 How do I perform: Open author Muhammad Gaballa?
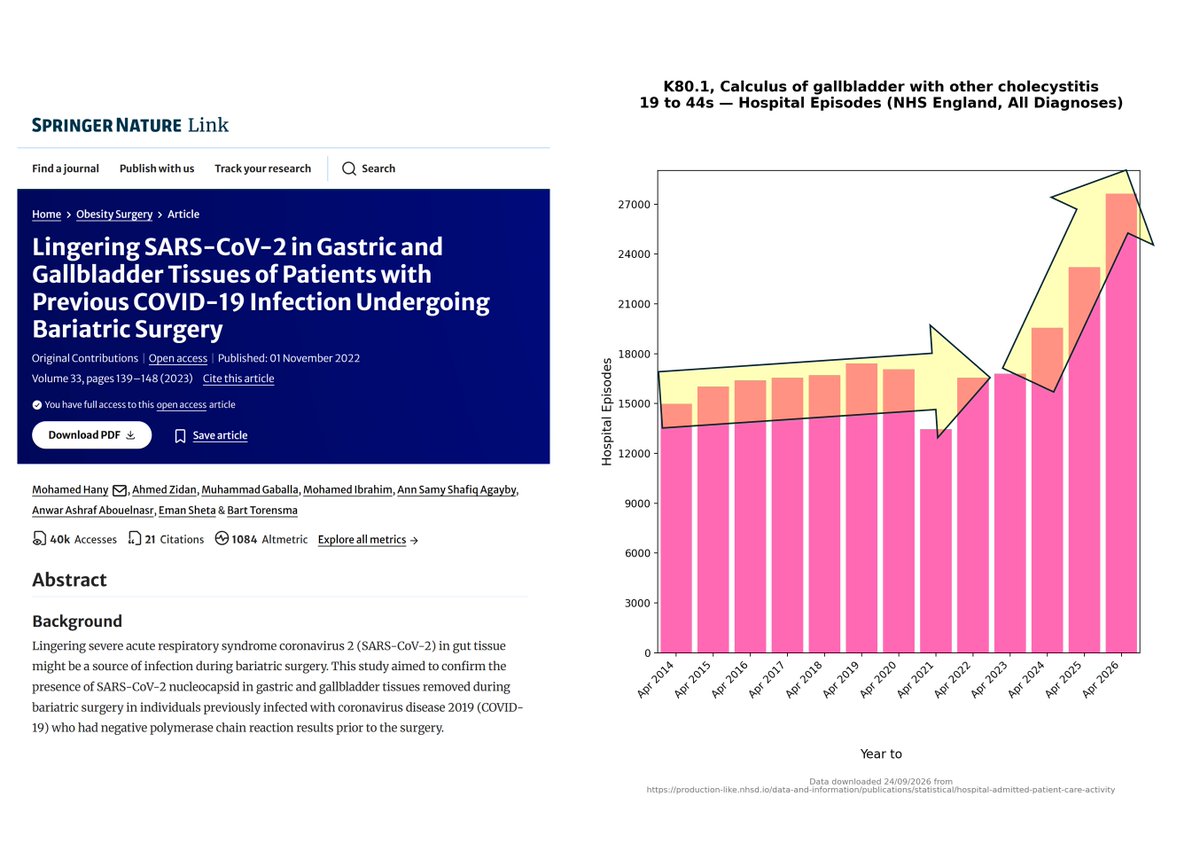click(x=249, y=490)
